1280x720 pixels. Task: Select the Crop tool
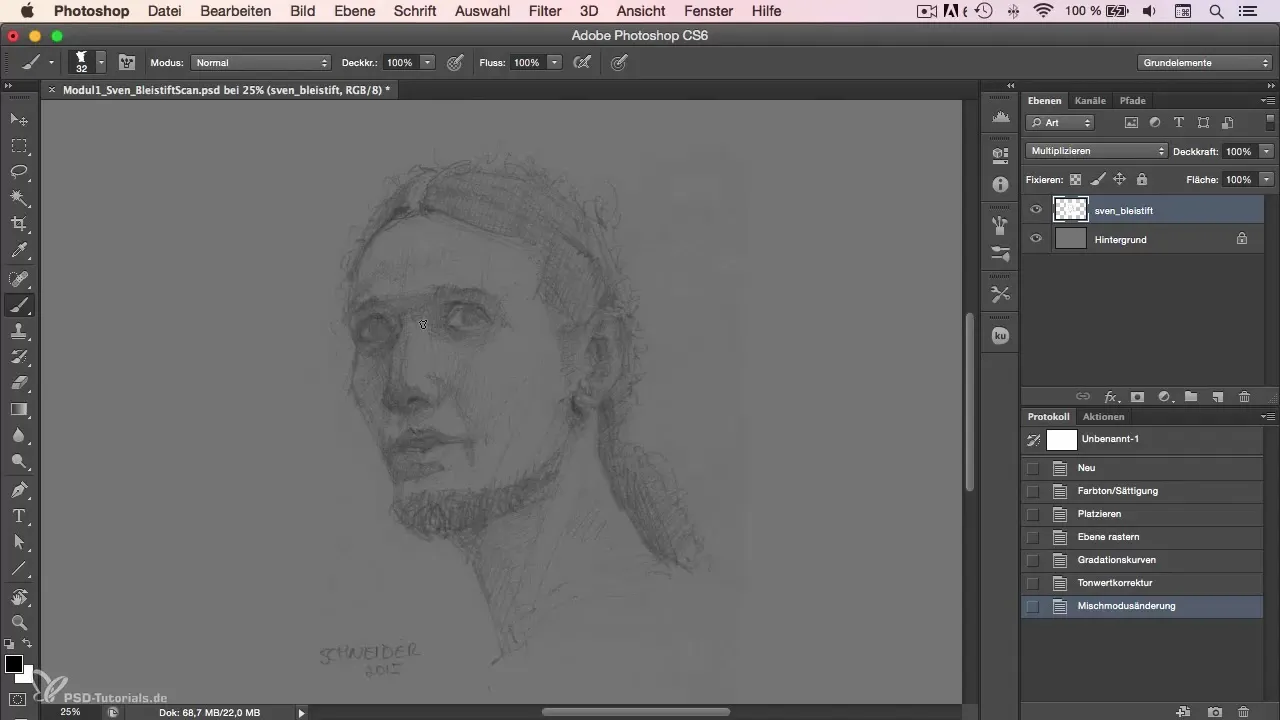(x=19, y=224)
